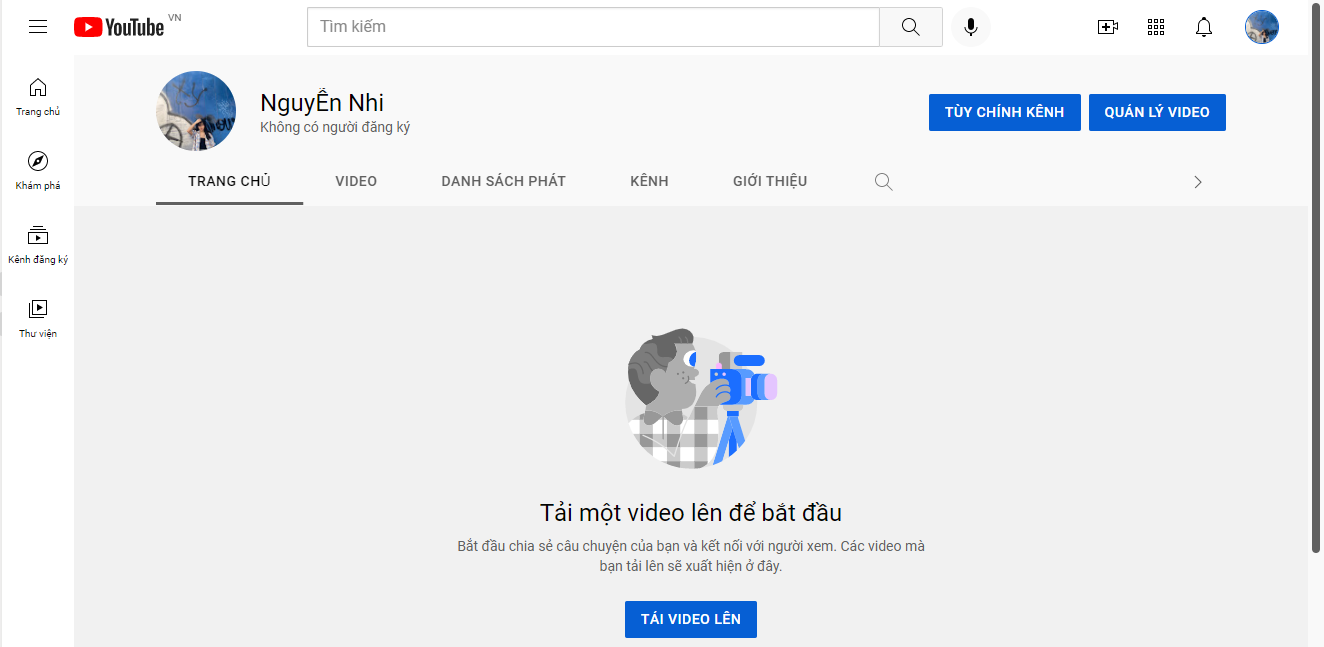Viewport: 1324px width, 647px height.
Task: Open Thư viện library
Action: (x=38, y=318)
